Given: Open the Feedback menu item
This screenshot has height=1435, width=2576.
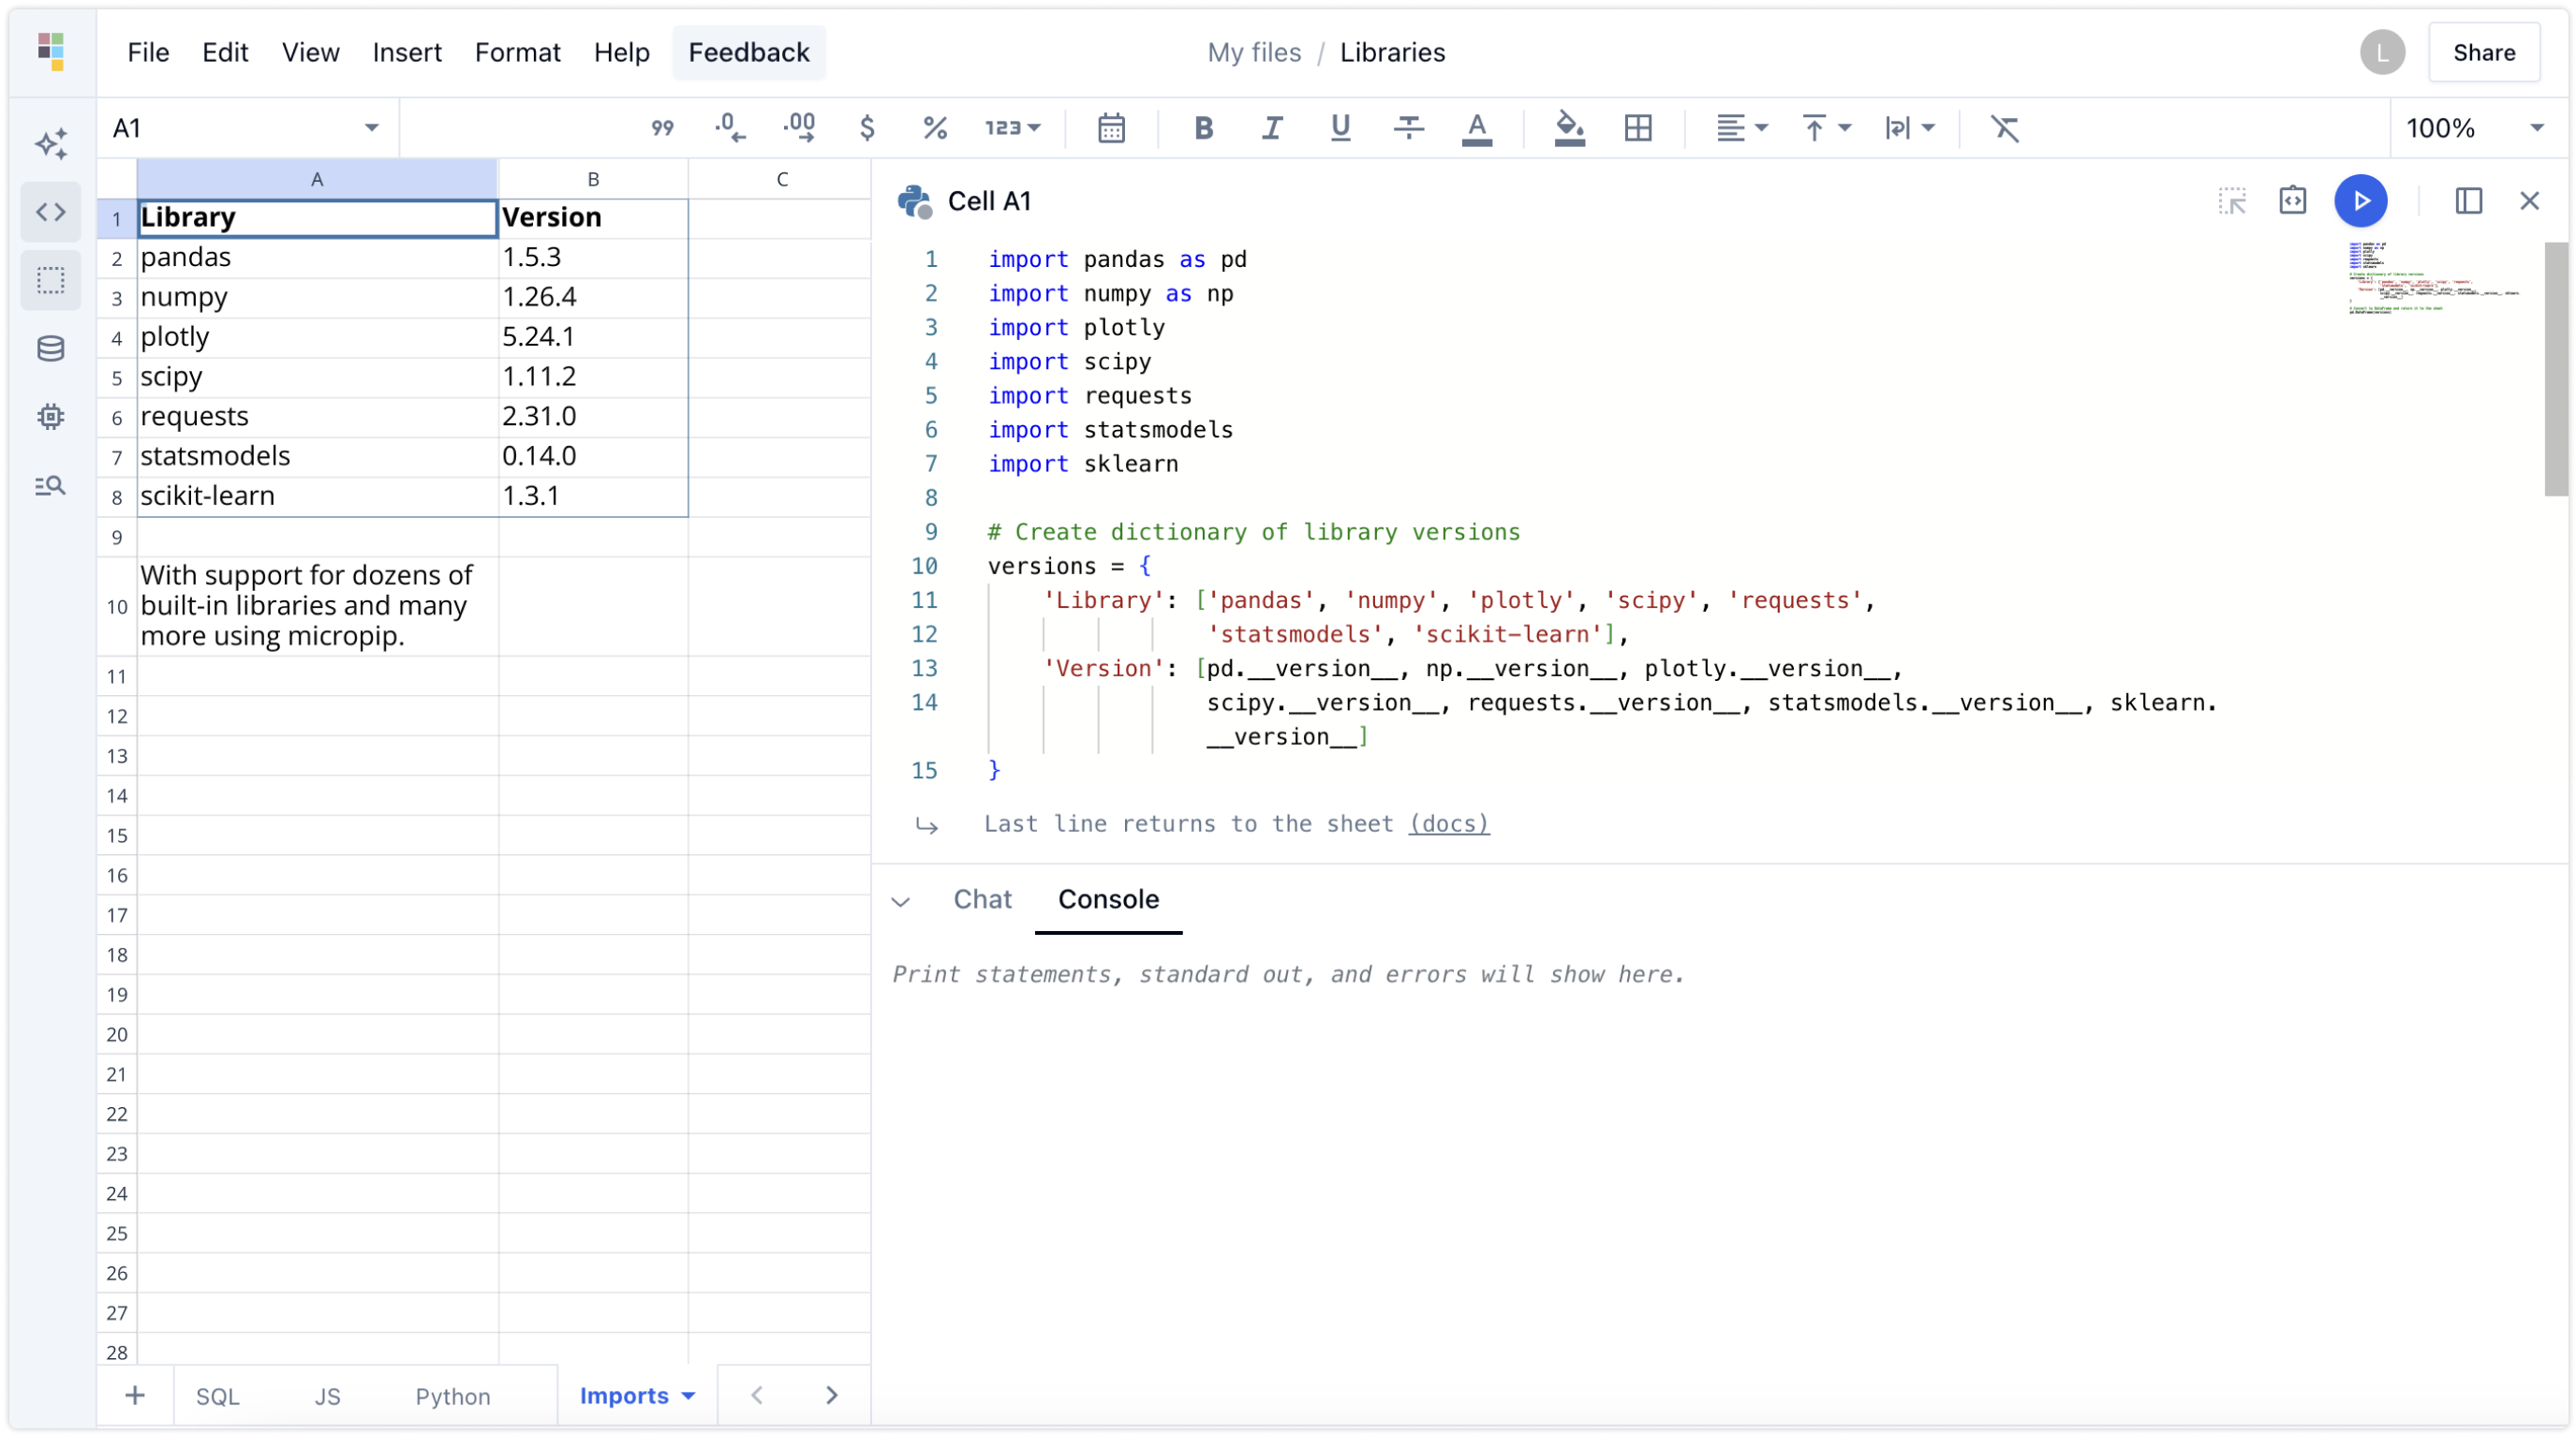Looking at the screenshot, I should pyautogui.click(x=749, y=53).
